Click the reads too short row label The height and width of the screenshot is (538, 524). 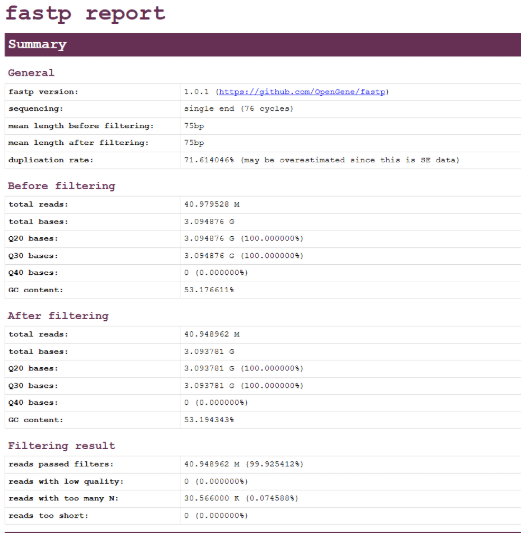click(48, 516)
